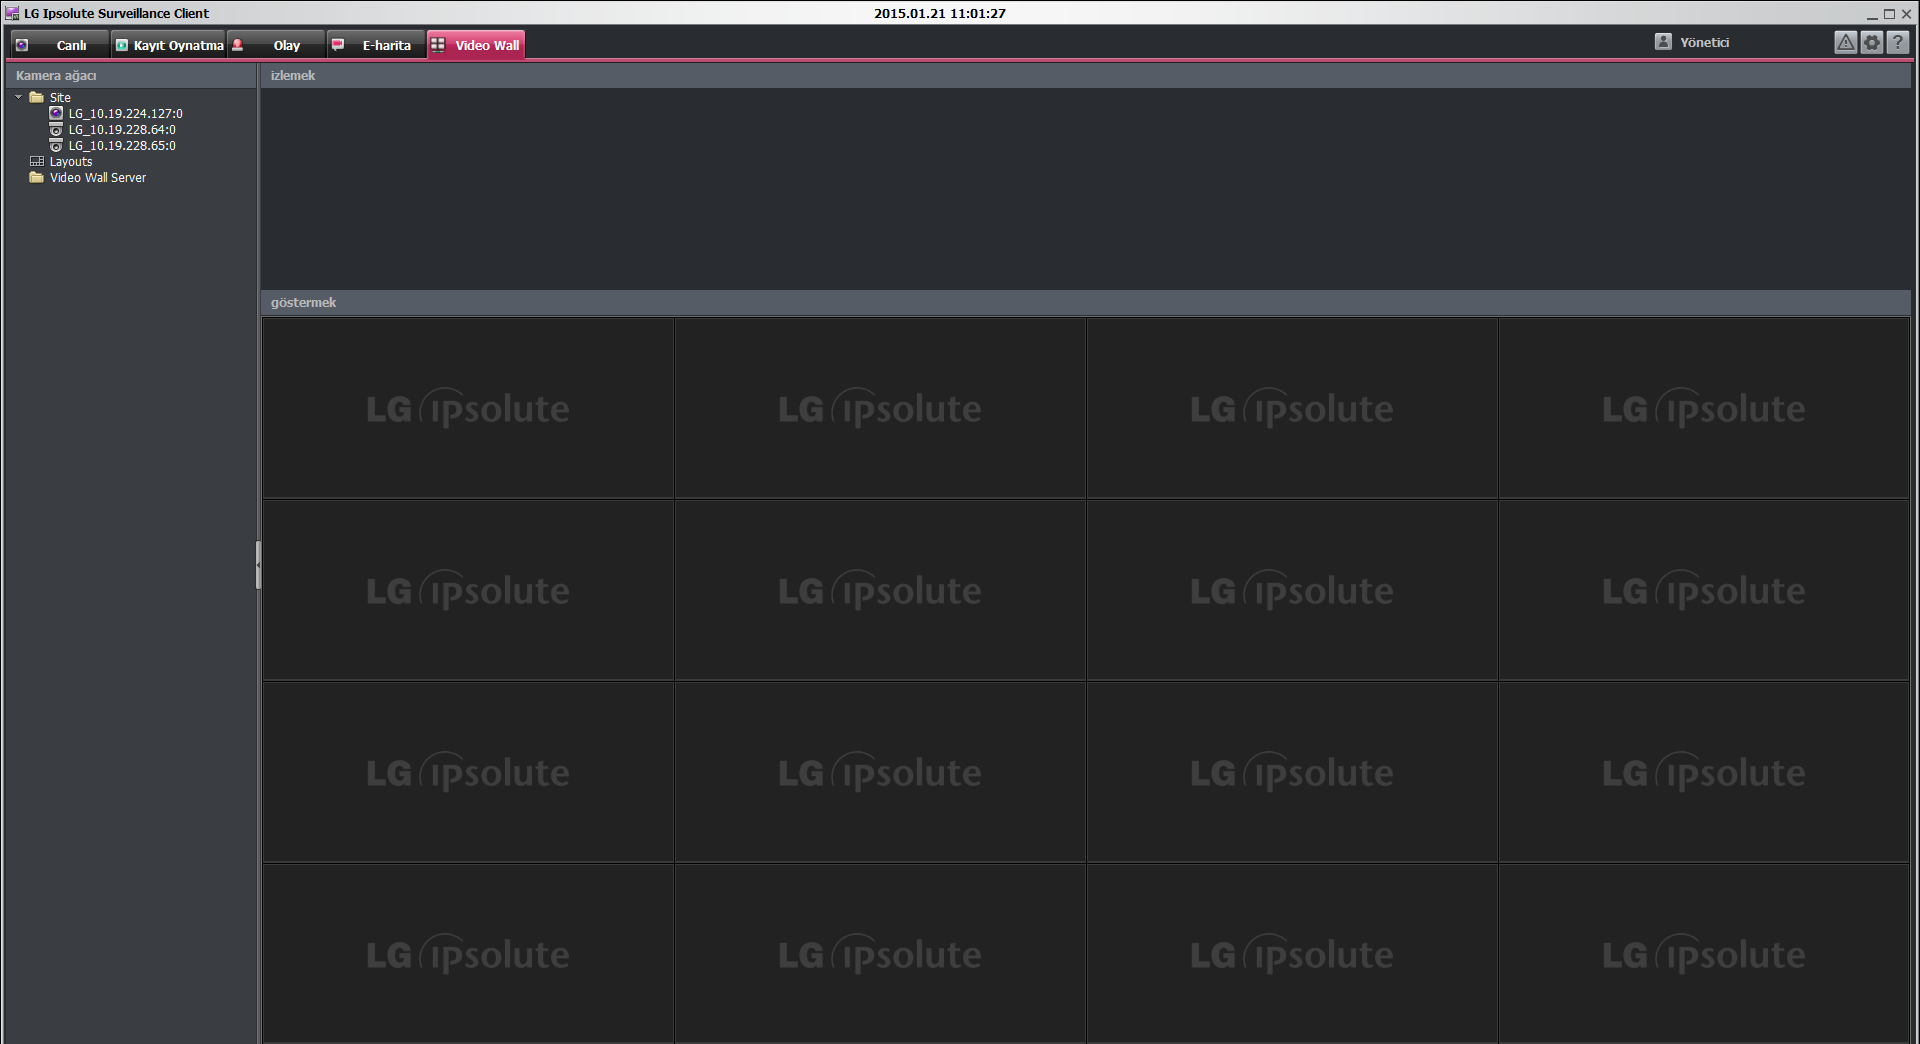
Task: Click the Site folder icon
Action: pos(37,97)
